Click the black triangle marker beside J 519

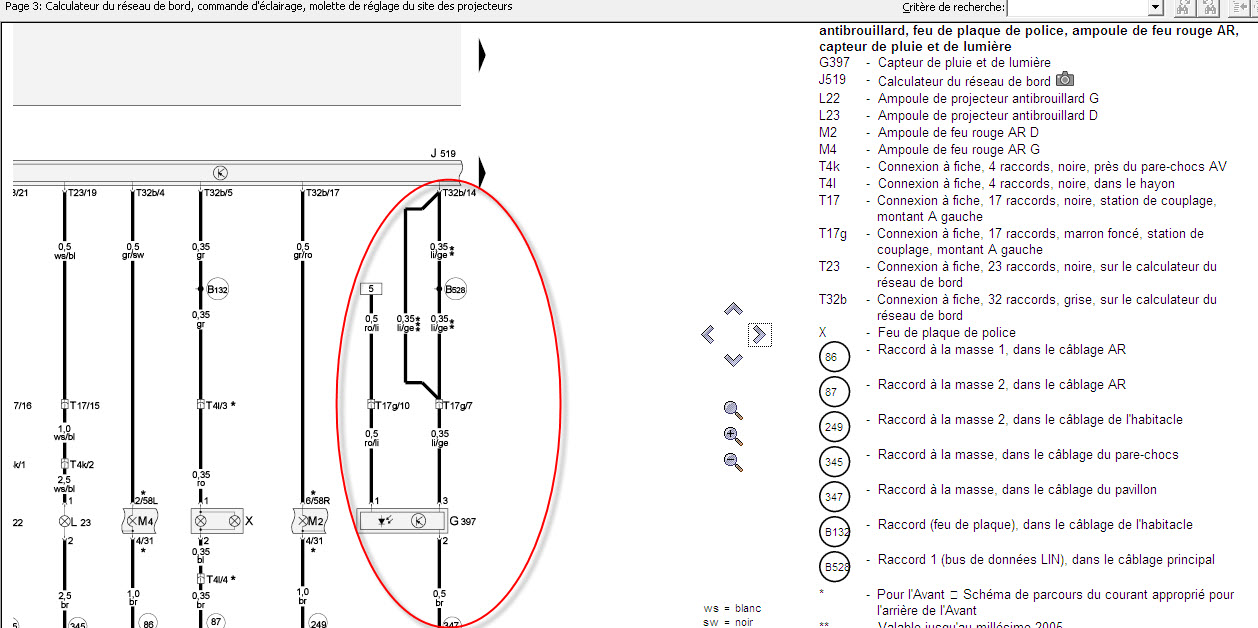(x=482, y=170)
